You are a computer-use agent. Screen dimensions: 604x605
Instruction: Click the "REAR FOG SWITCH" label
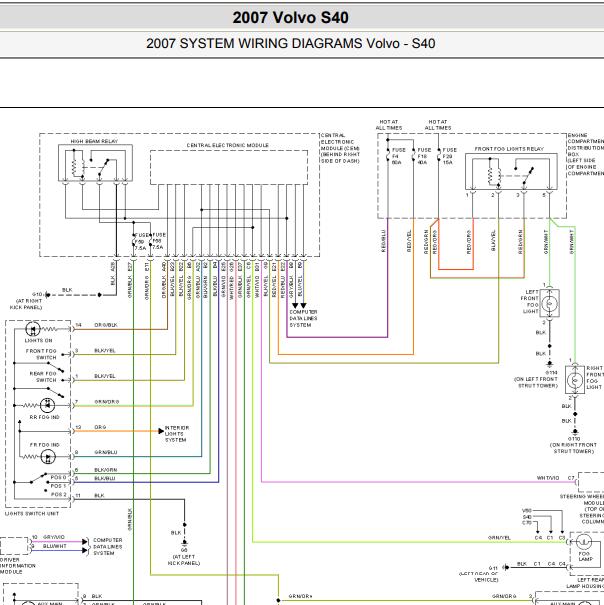coord(43,377)
